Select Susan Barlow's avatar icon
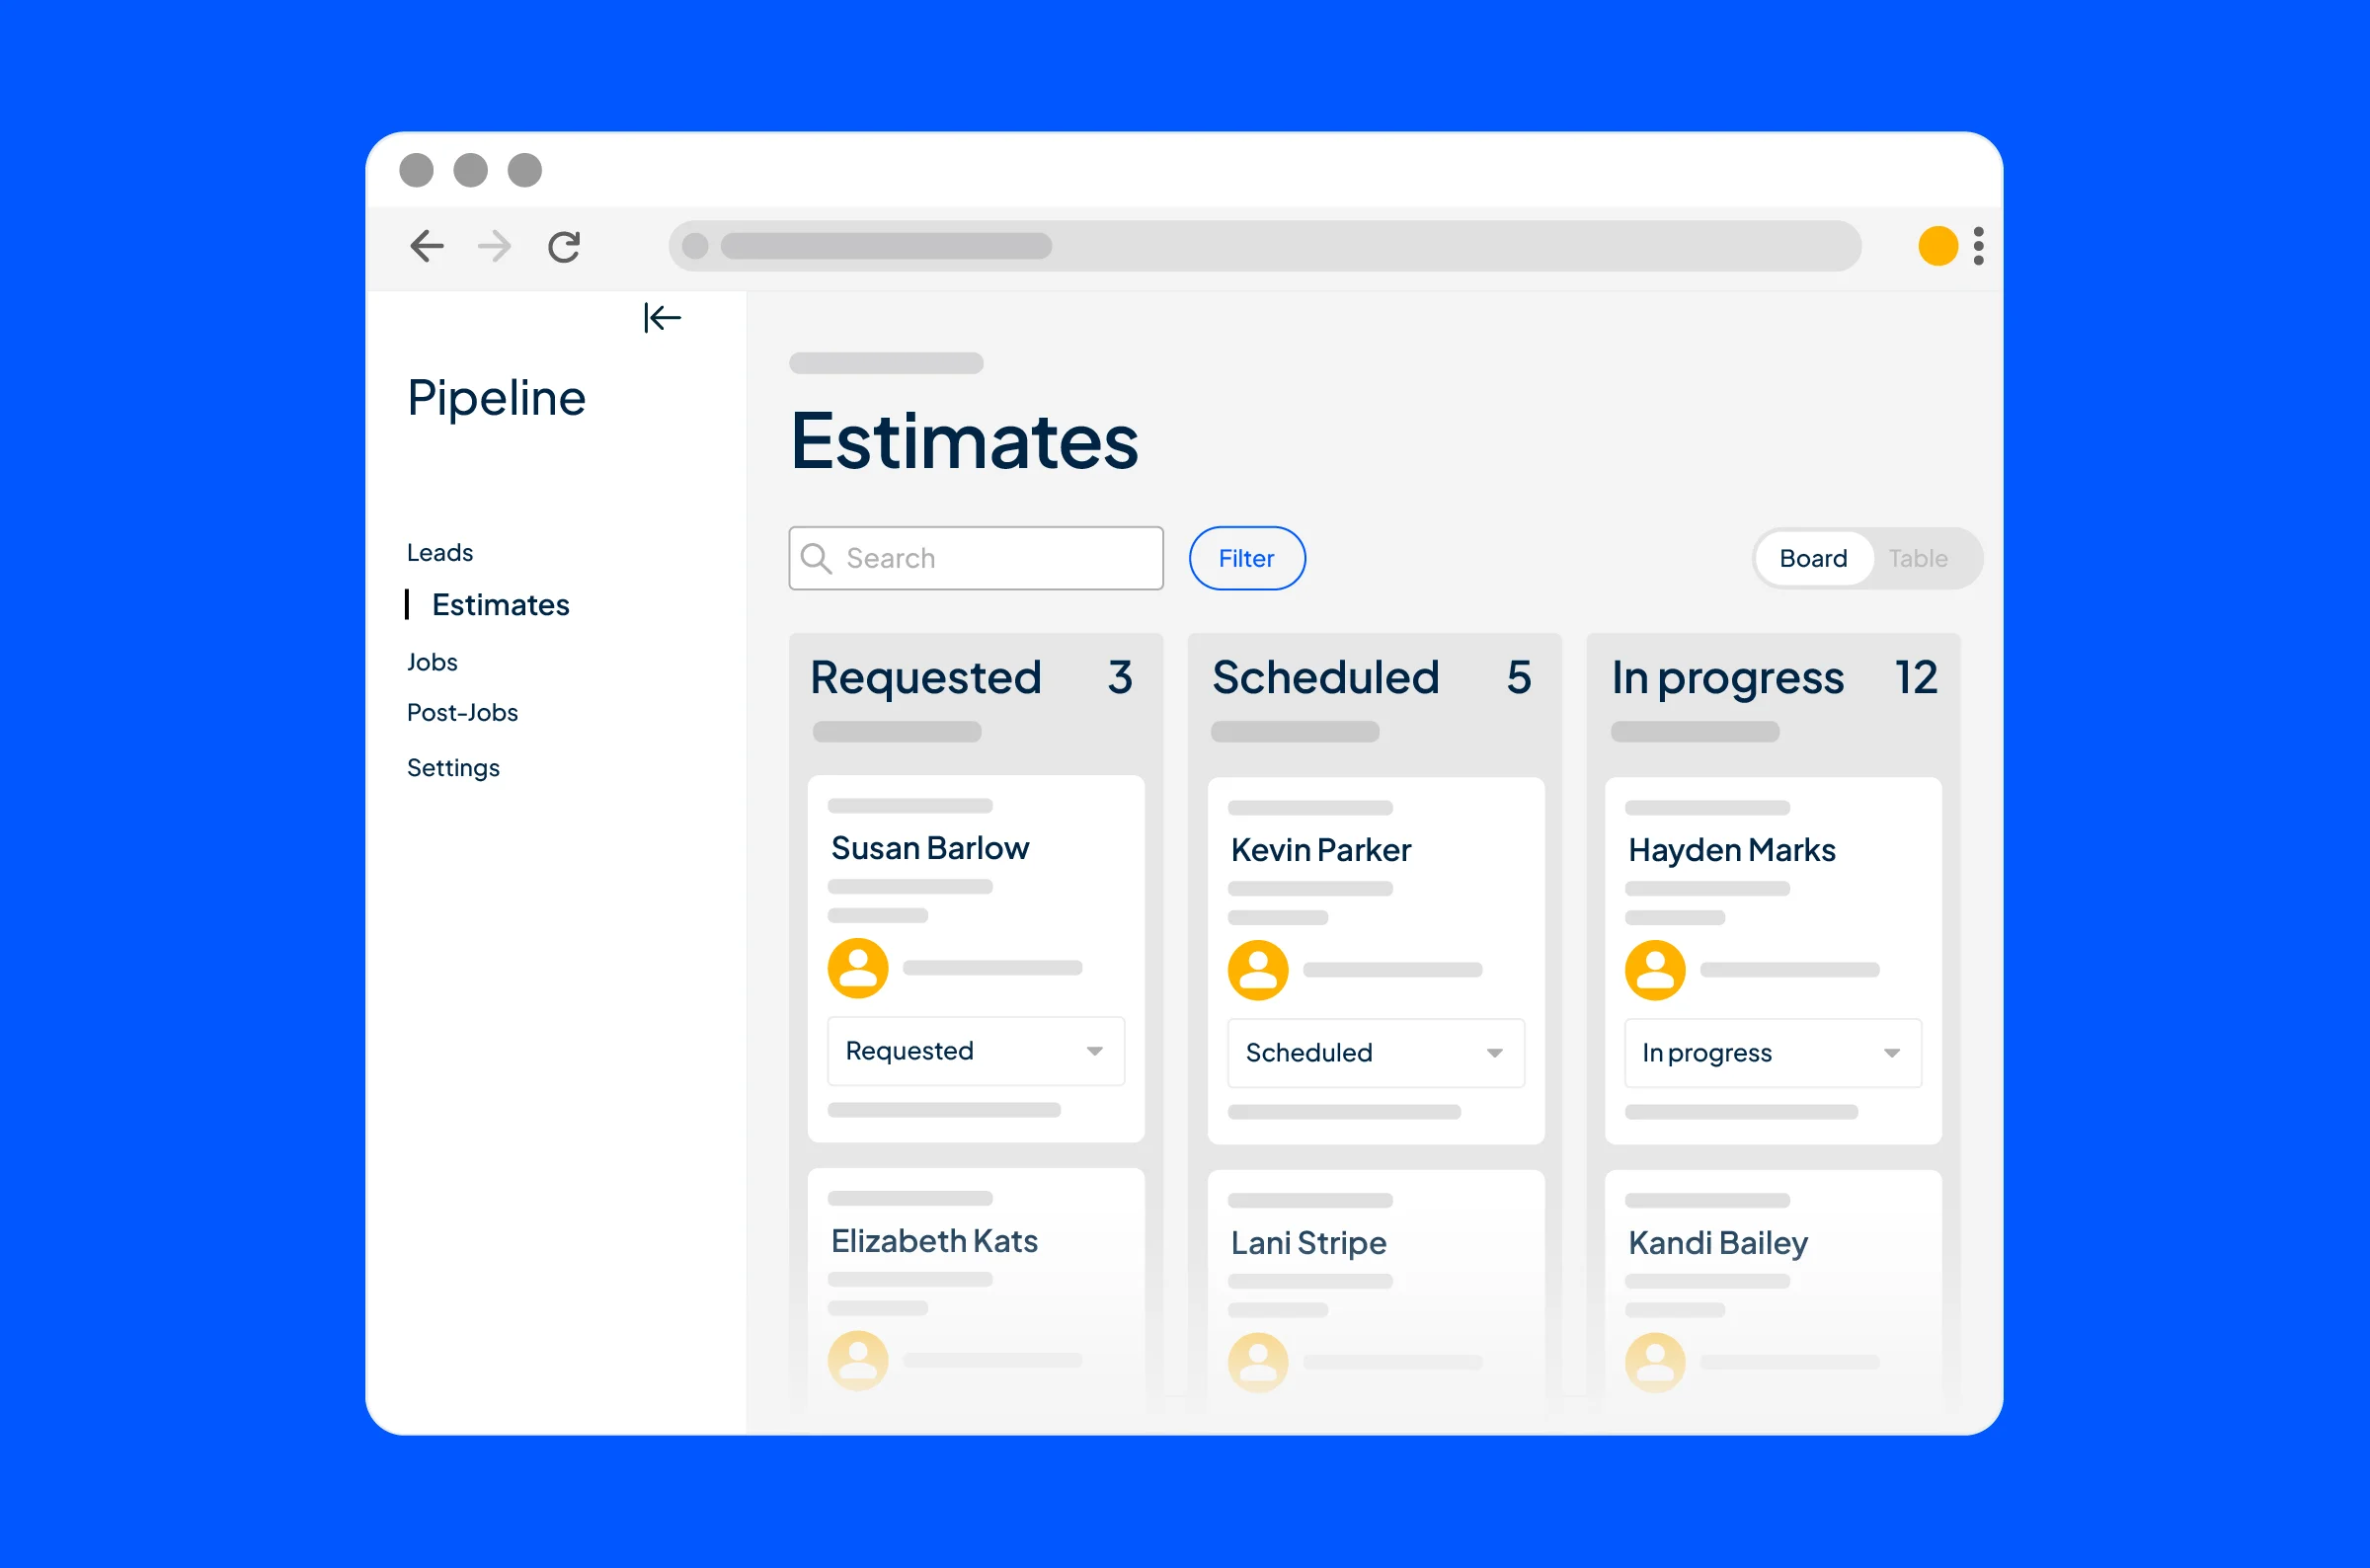The height and width of the screenshot is (1568, 2370). pos(858,967)
